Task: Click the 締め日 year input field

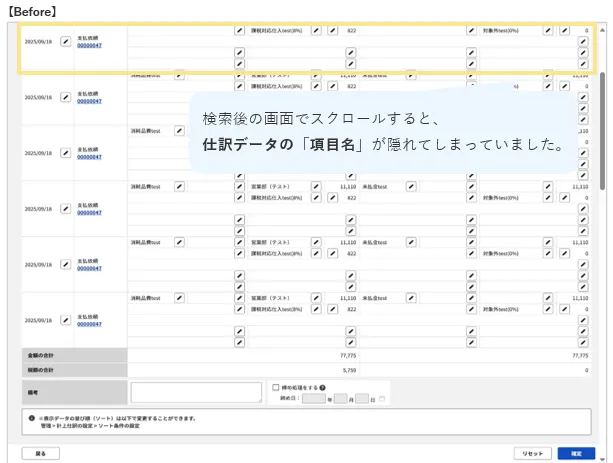Action: click(x=313, y=399)
